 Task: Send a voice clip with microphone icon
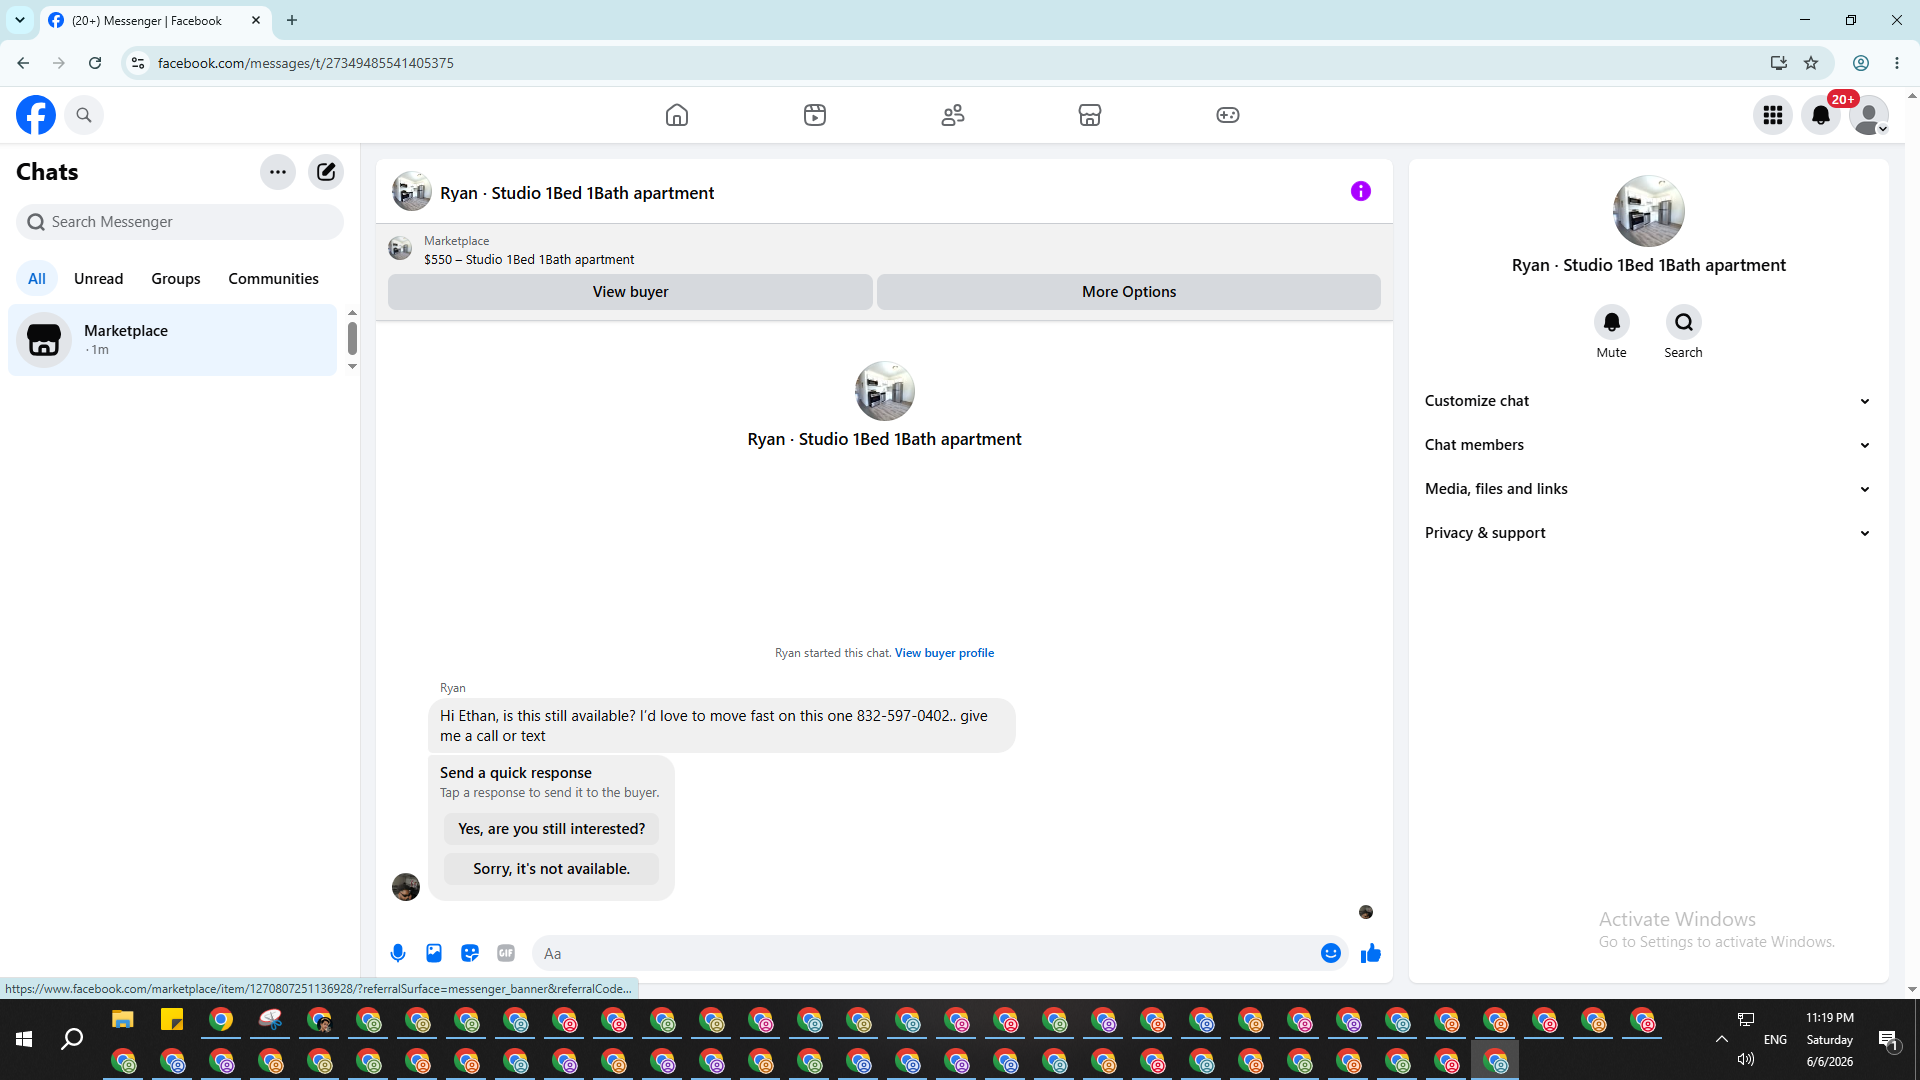pos(398,953)
